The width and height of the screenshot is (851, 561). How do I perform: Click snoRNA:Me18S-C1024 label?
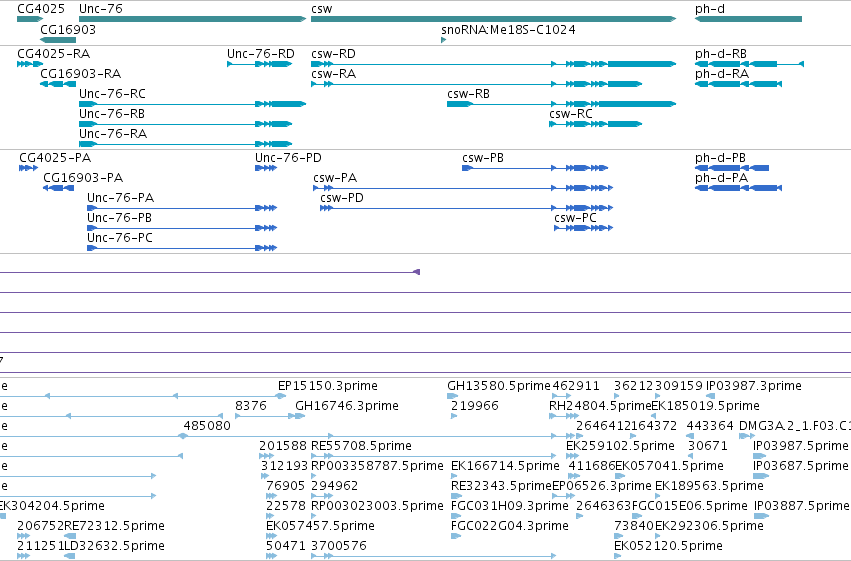point(509,29)
